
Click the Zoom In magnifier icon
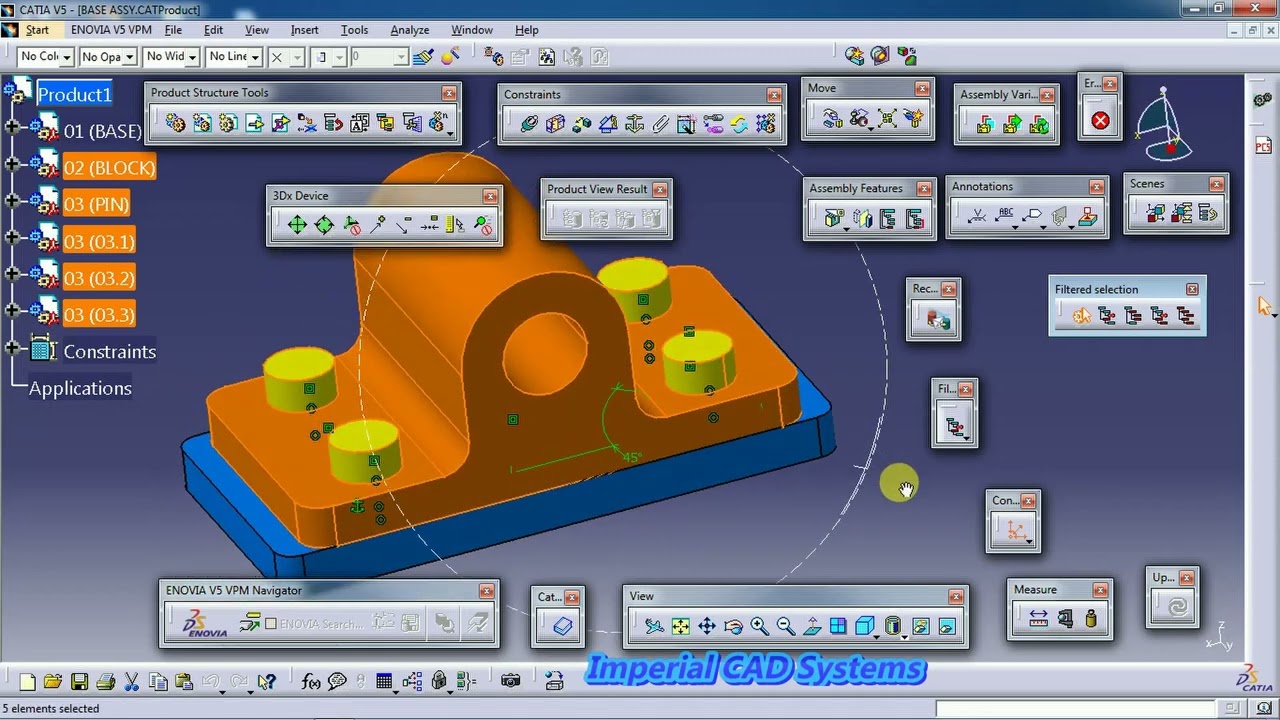pos(759,626)
